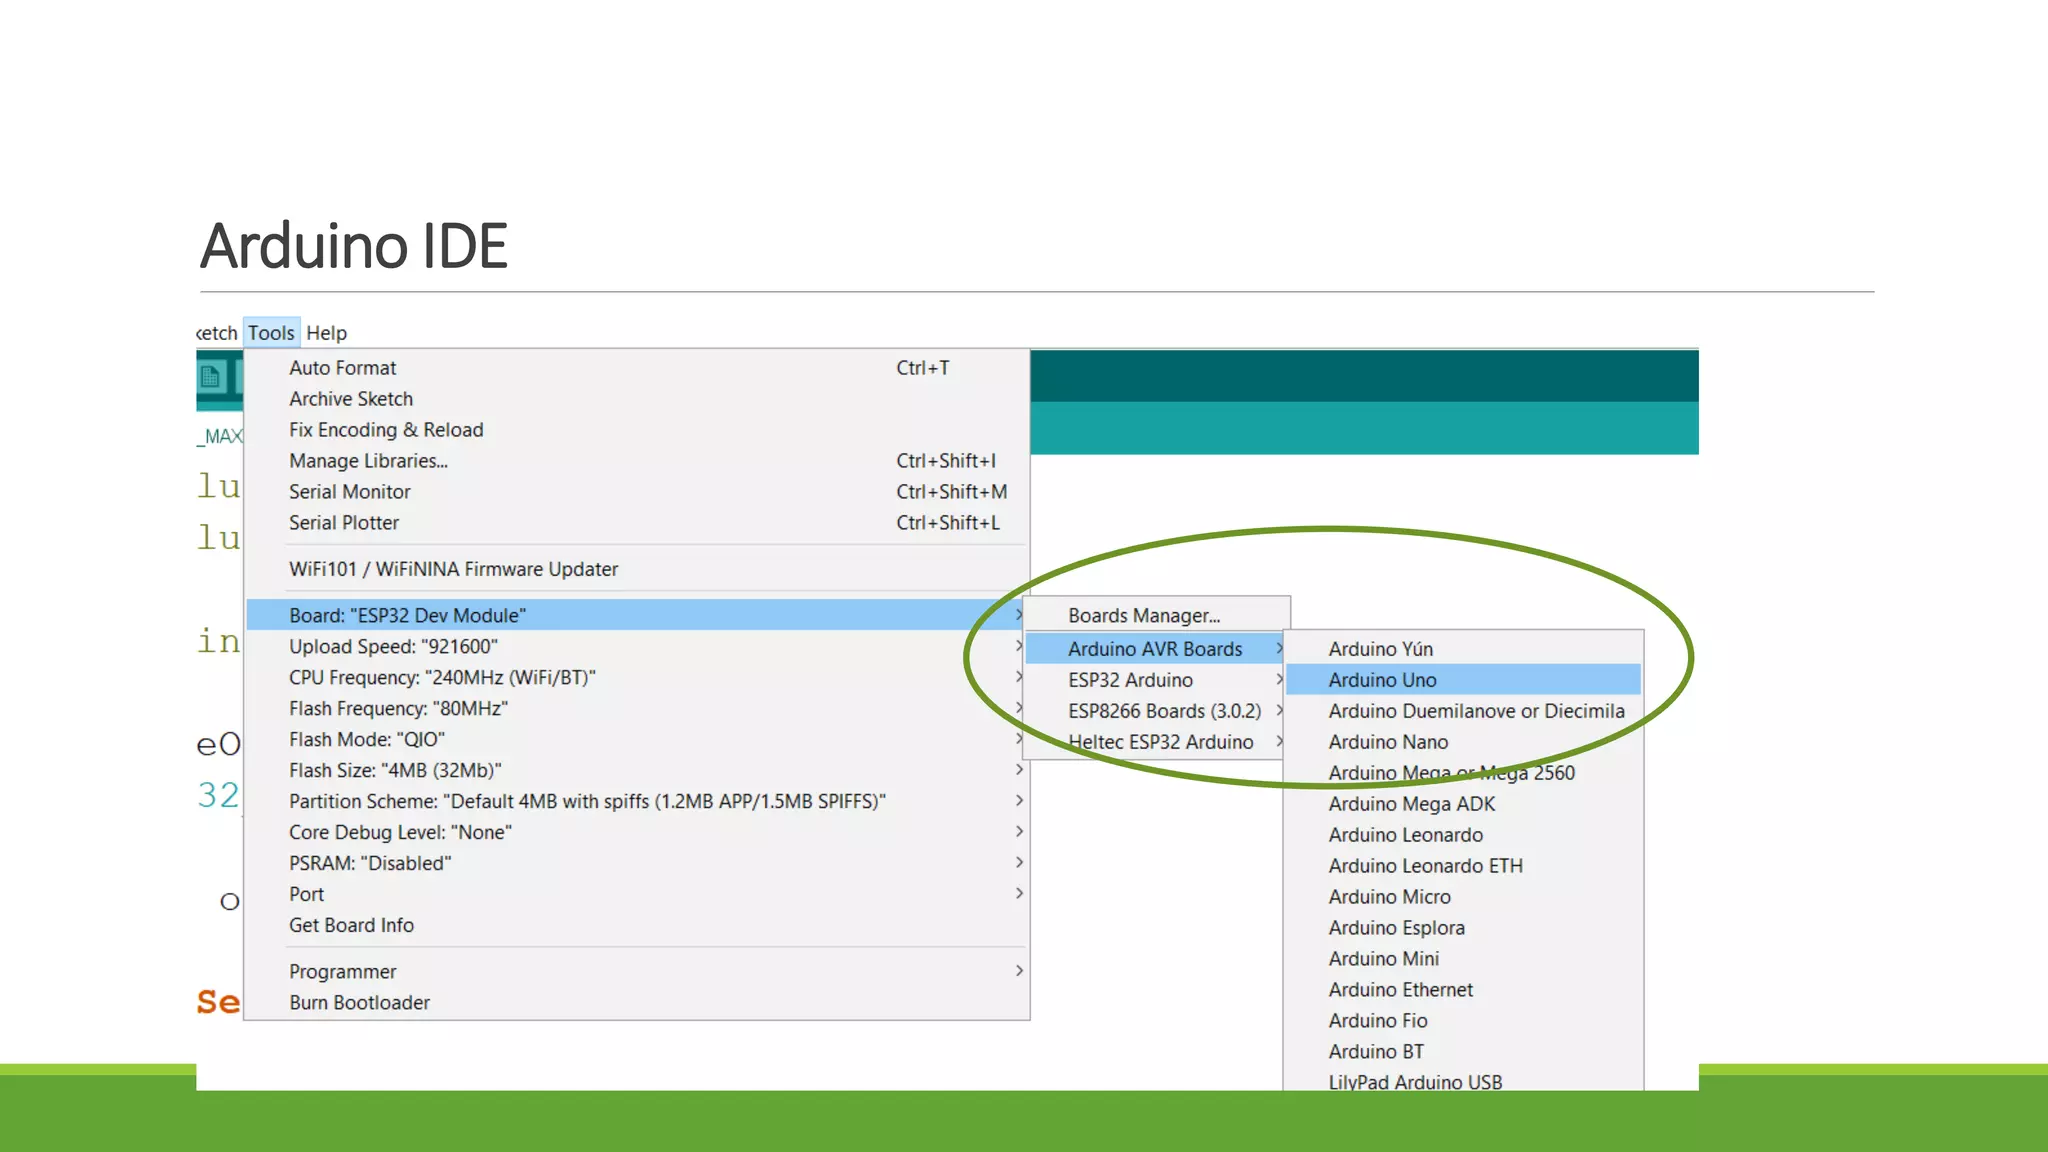Open Boards Manager...
This screenshot has width=2048, height=1152.
[1156, 616]
